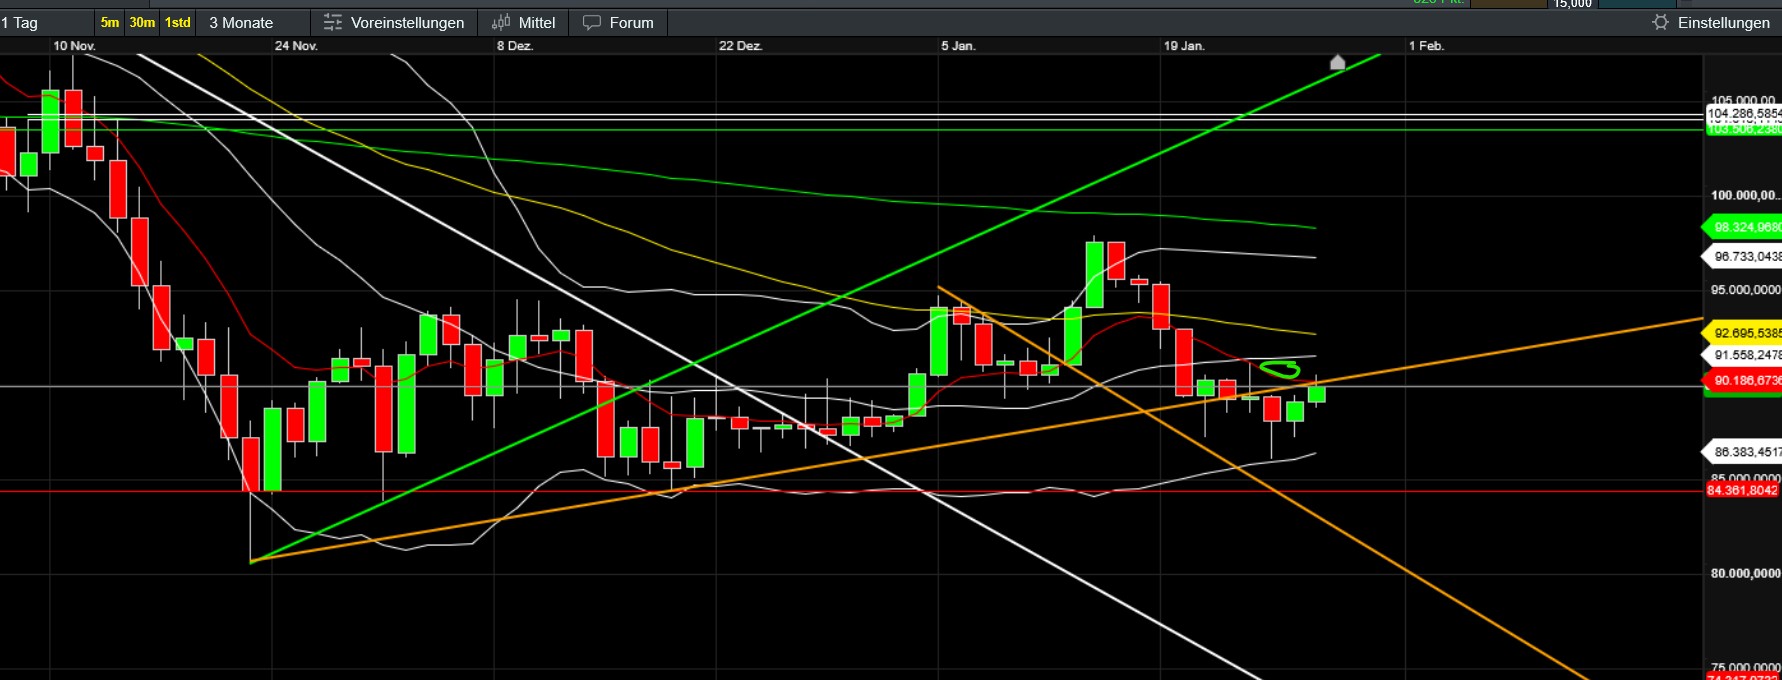Click the candlestick icon beside Mittel
The height and width of the screenshot is (680, 1782).
coord(501,22)
